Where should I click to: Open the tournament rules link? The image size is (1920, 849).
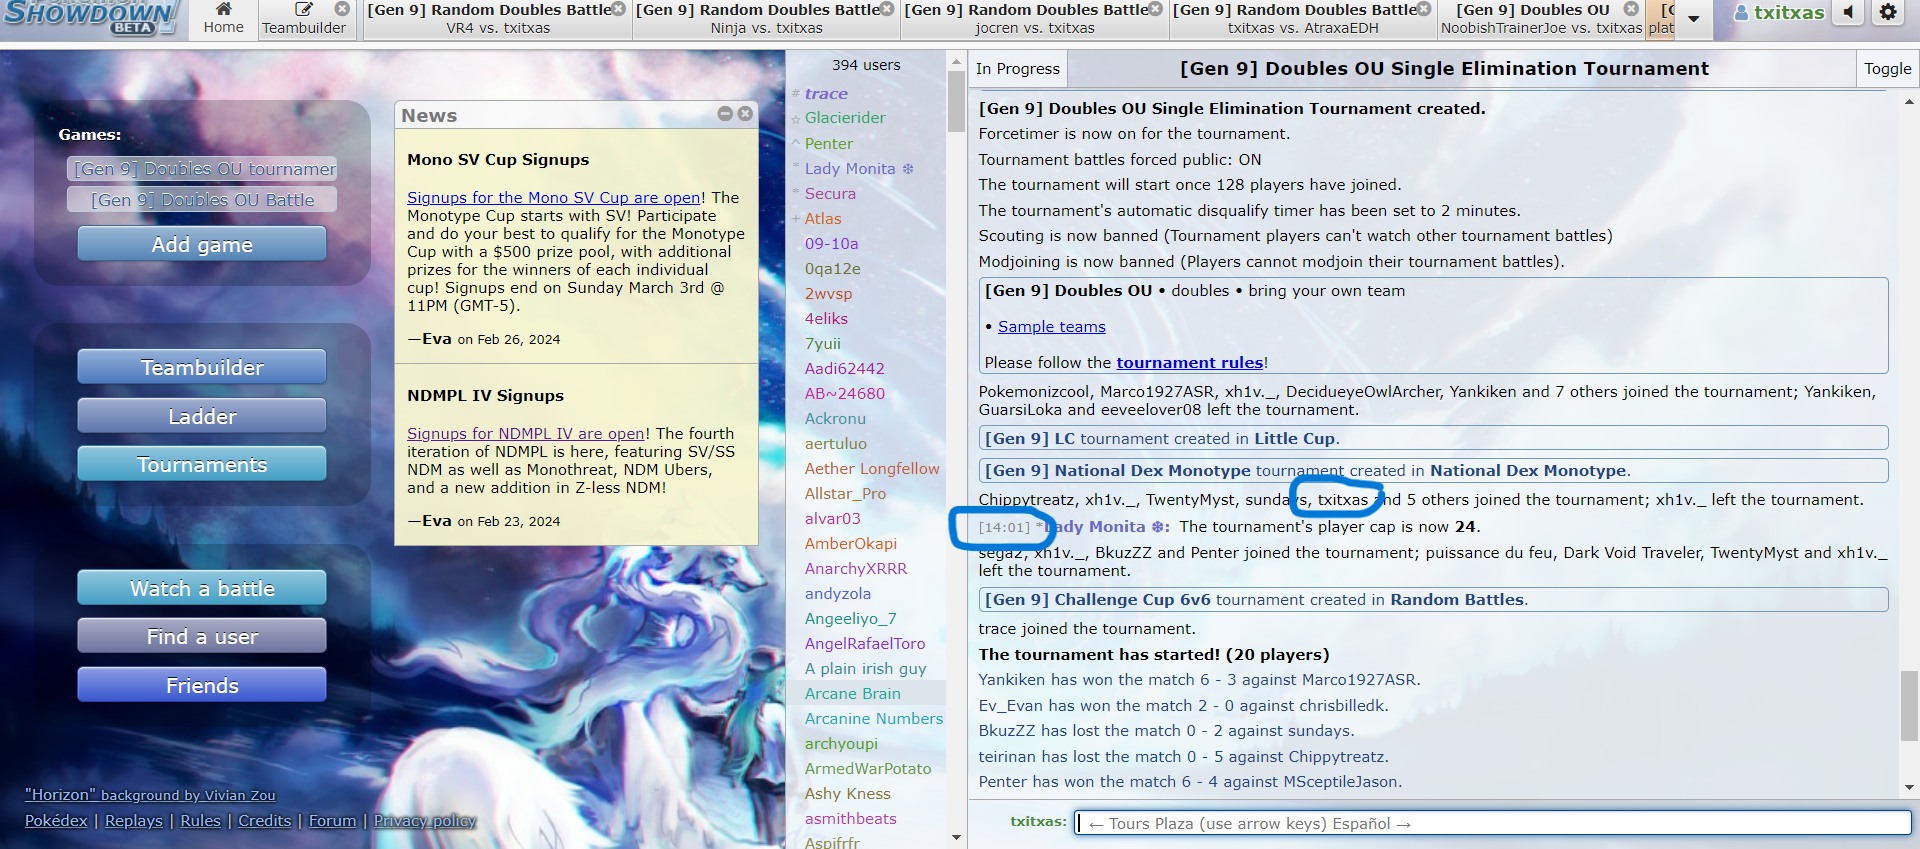[x=1190, y=363]
